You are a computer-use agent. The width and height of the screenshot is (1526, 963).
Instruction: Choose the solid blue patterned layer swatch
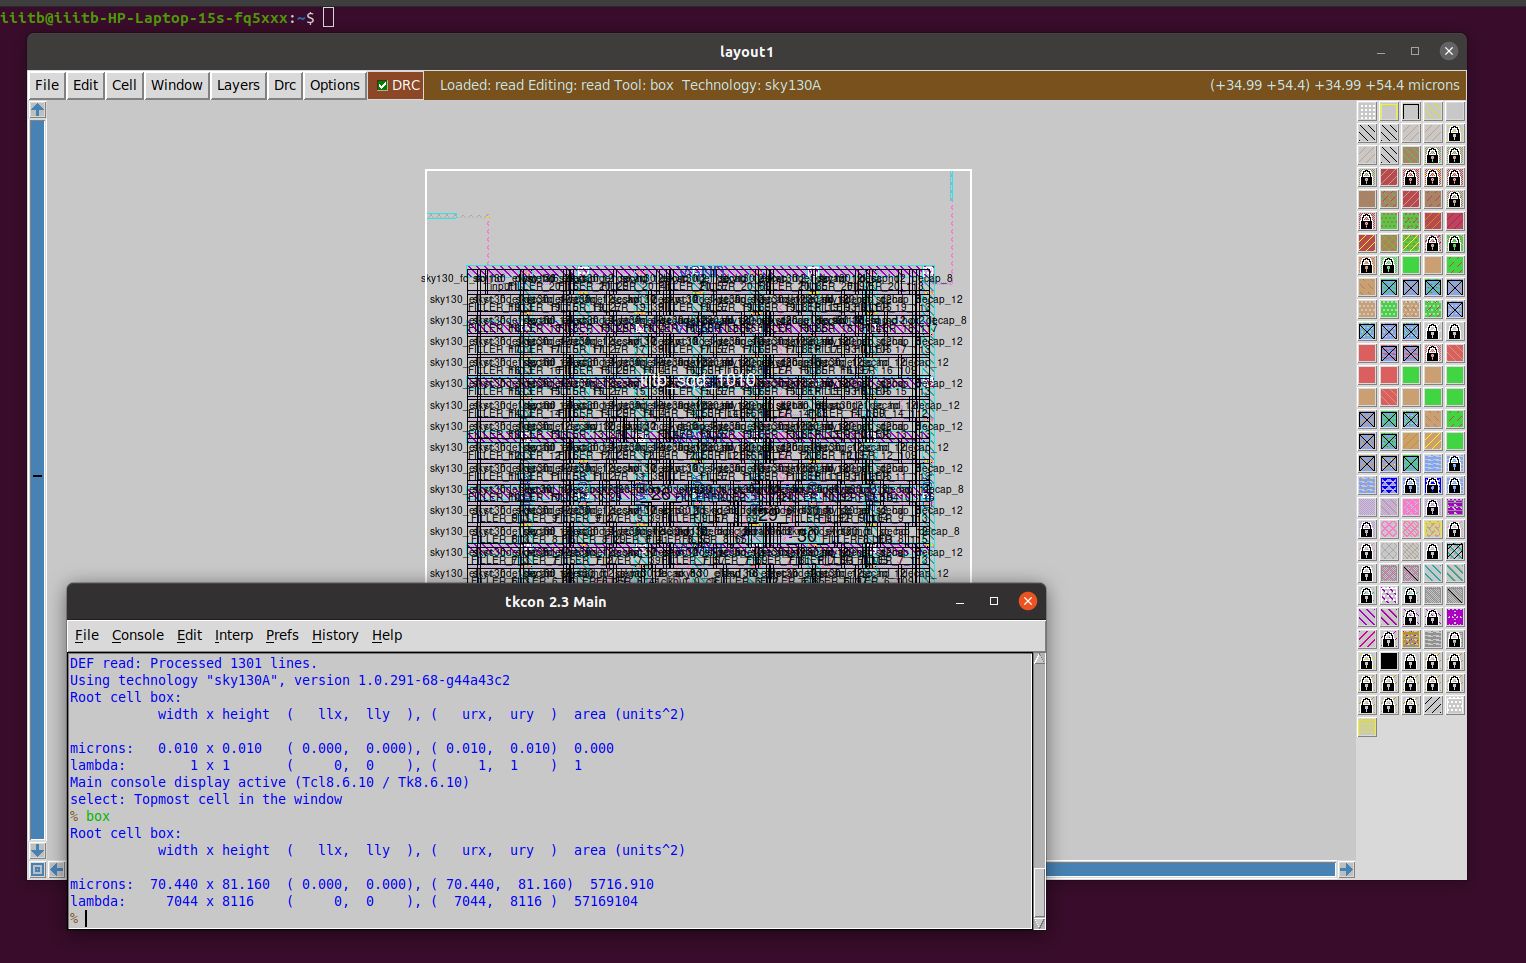[1389, 485]
